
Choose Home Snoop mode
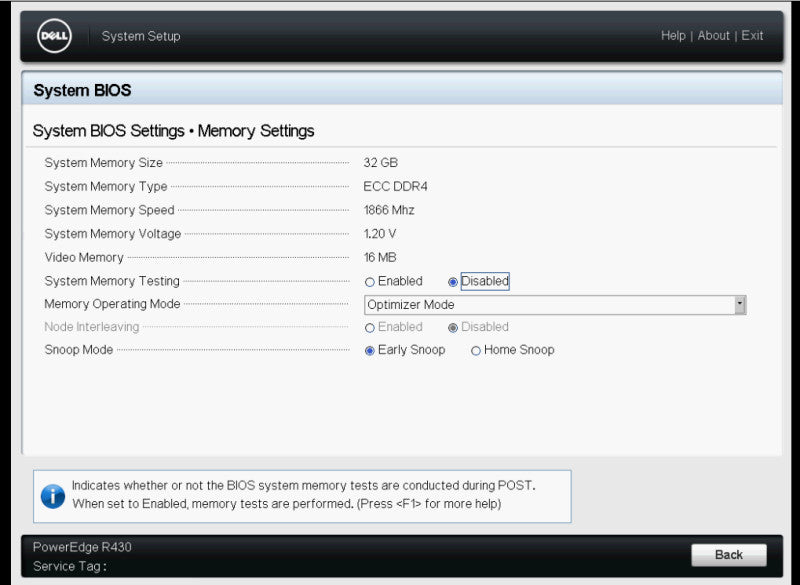click(476, 351)
